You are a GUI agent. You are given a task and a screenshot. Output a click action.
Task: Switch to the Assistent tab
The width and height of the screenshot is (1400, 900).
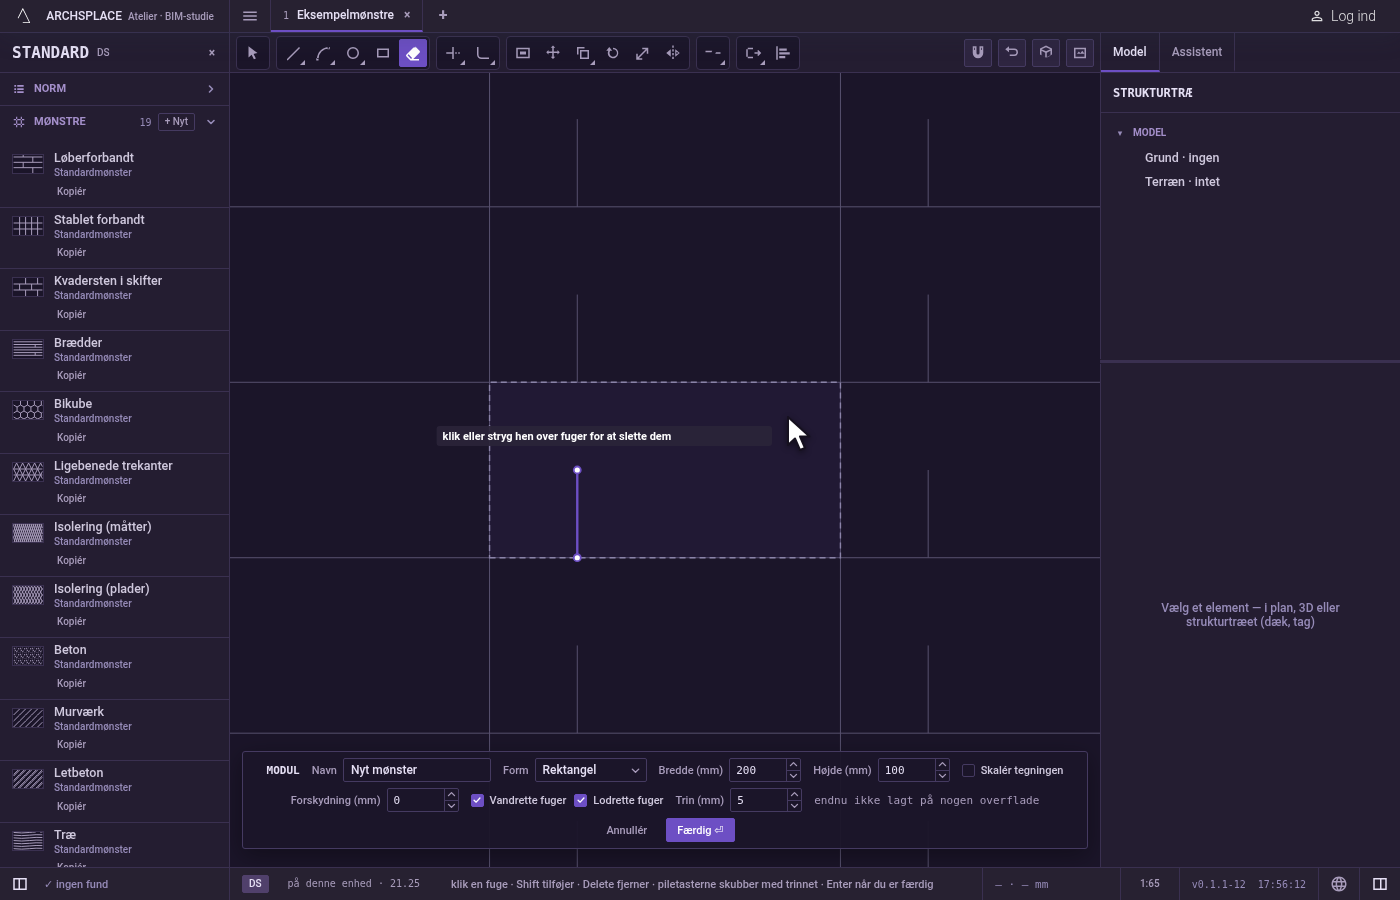click(x=1197, y=52)
